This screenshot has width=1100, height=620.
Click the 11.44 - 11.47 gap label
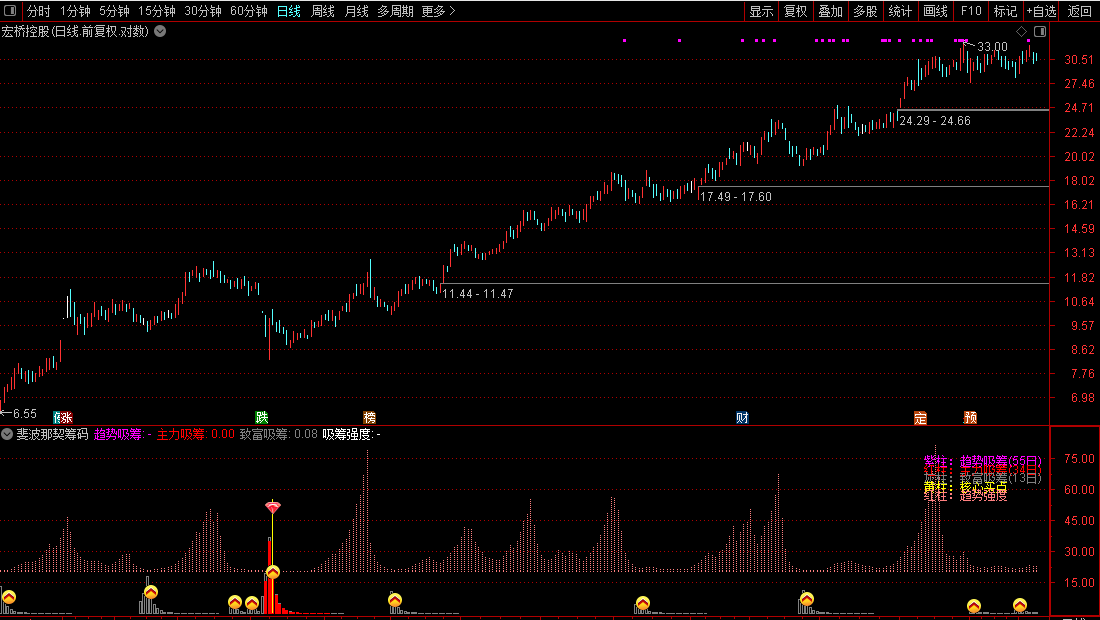point(478,294)
